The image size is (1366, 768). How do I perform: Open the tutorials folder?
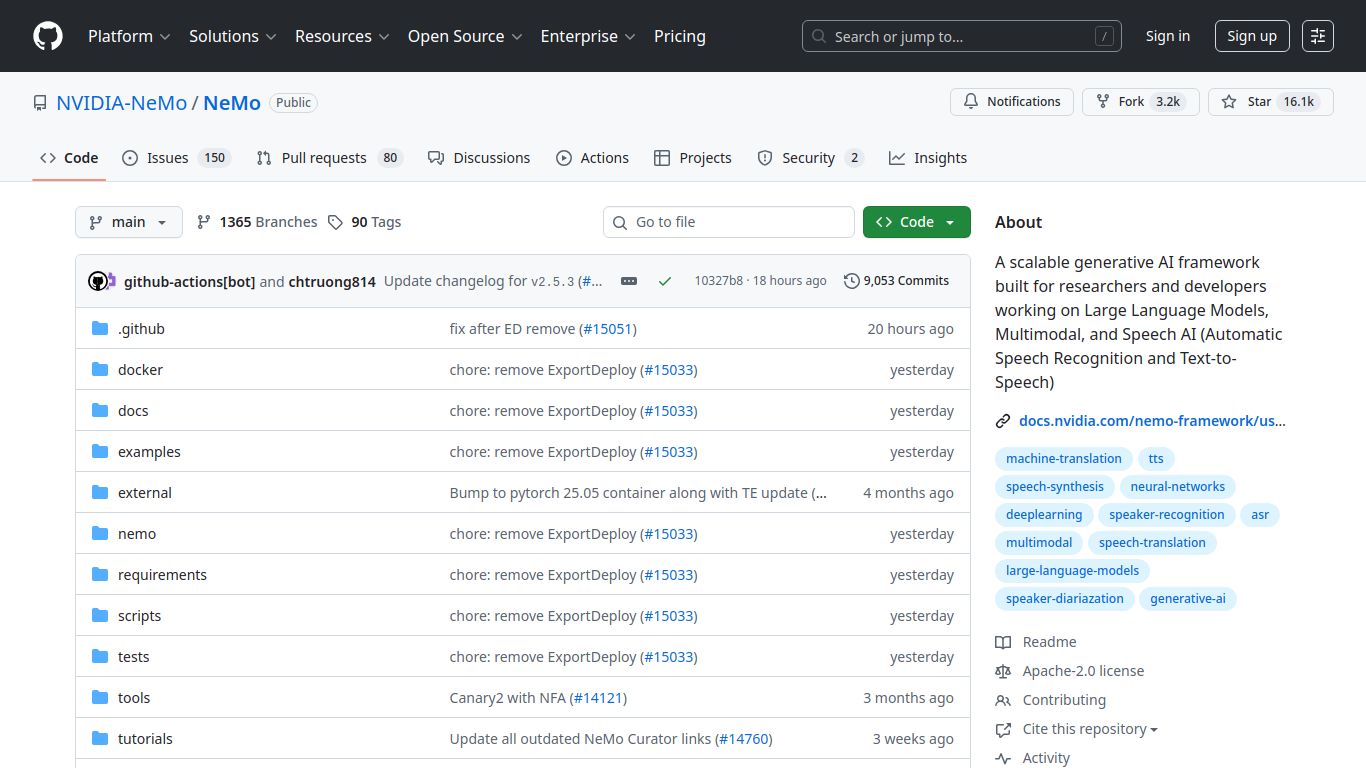coord(145,739)
